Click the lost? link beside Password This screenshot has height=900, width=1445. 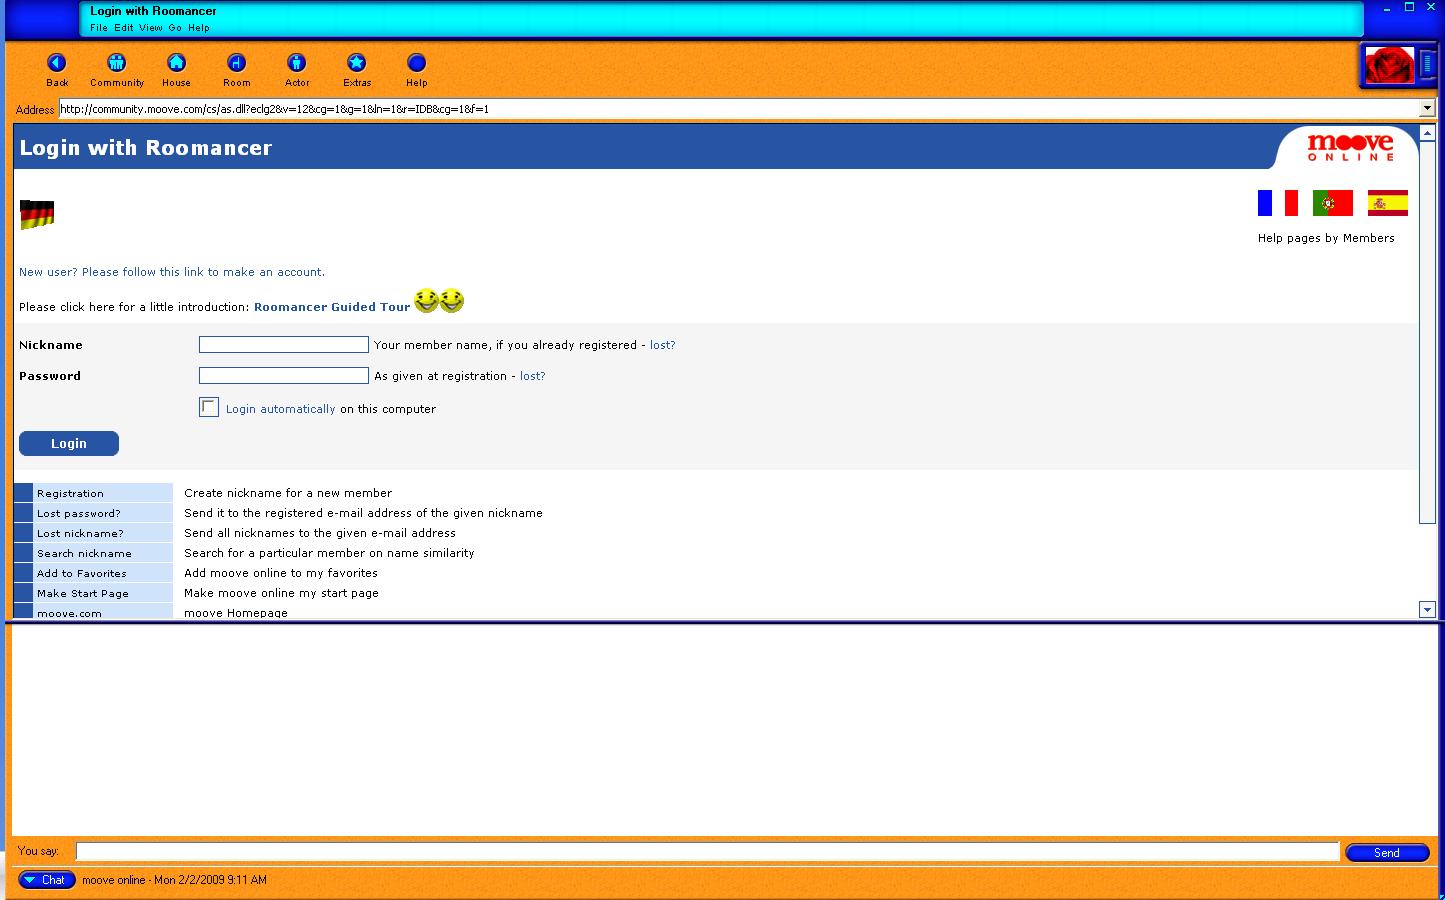(x=533, y=376)
